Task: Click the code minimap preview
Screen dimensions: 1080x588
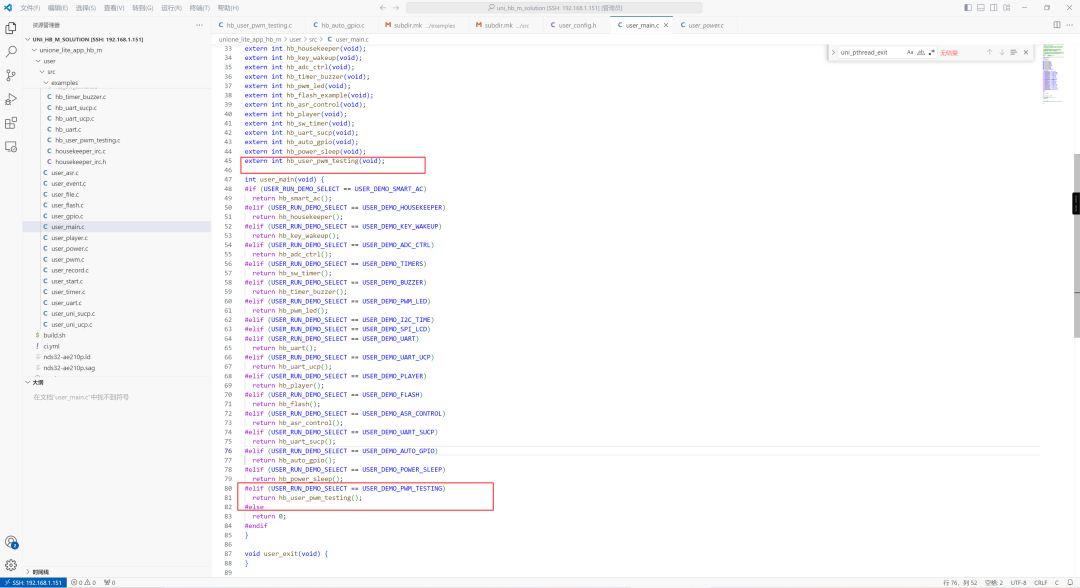Action: coord(1051,73)
